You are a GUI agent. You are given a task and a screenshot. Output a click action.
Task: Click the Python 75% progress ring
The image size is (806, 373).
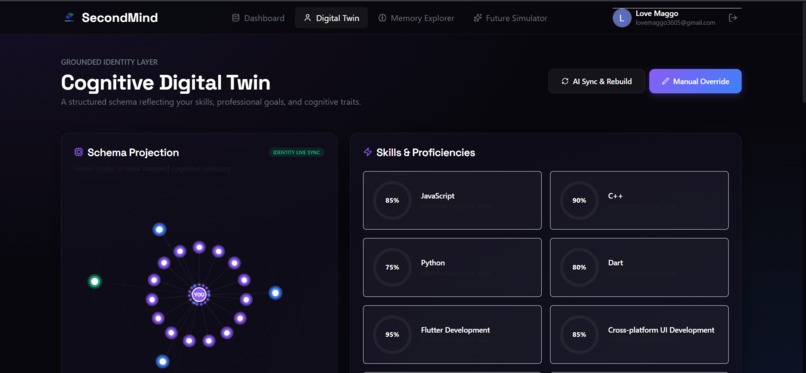pos(392,267)
